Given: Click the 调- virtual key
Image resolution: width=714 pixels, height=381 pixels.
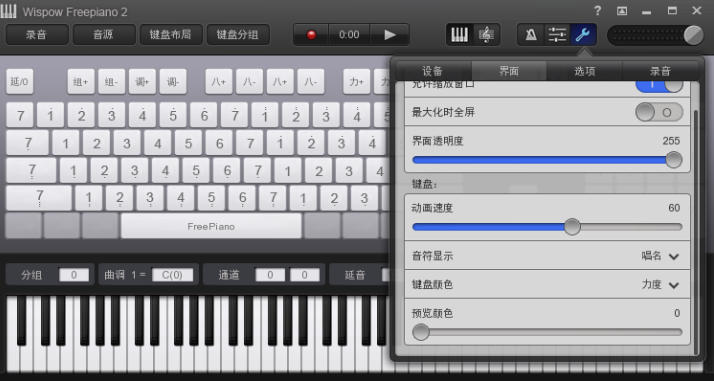Looking at the screenshot, I should click(x=173, y=82).
